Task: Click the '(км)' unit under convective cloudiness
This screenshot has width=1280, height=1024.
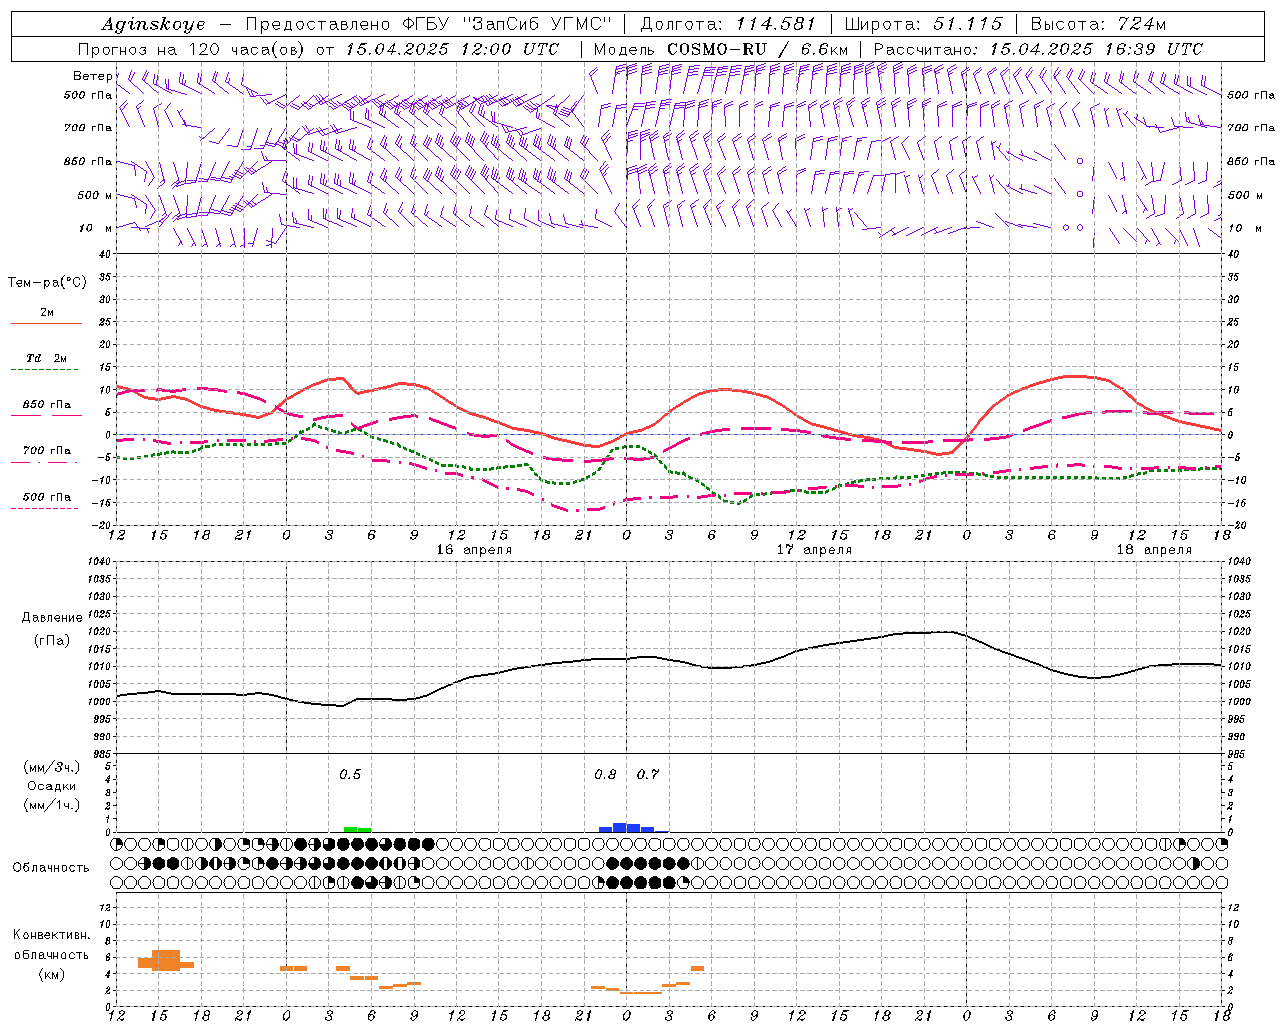Action: click(x=51, y=974)
